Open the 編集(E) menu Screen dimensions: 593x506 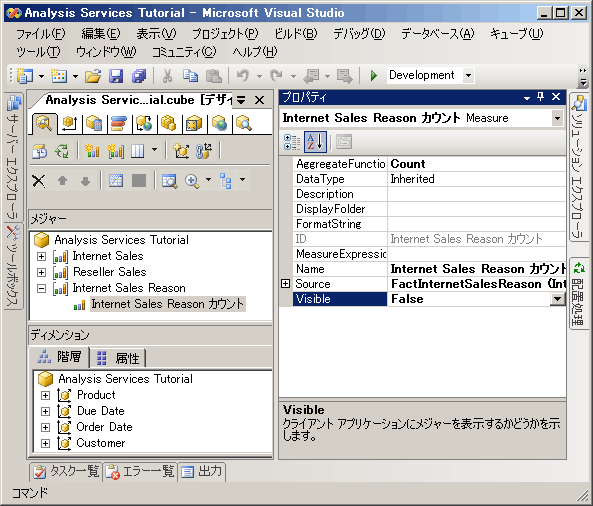pos(101,34)
